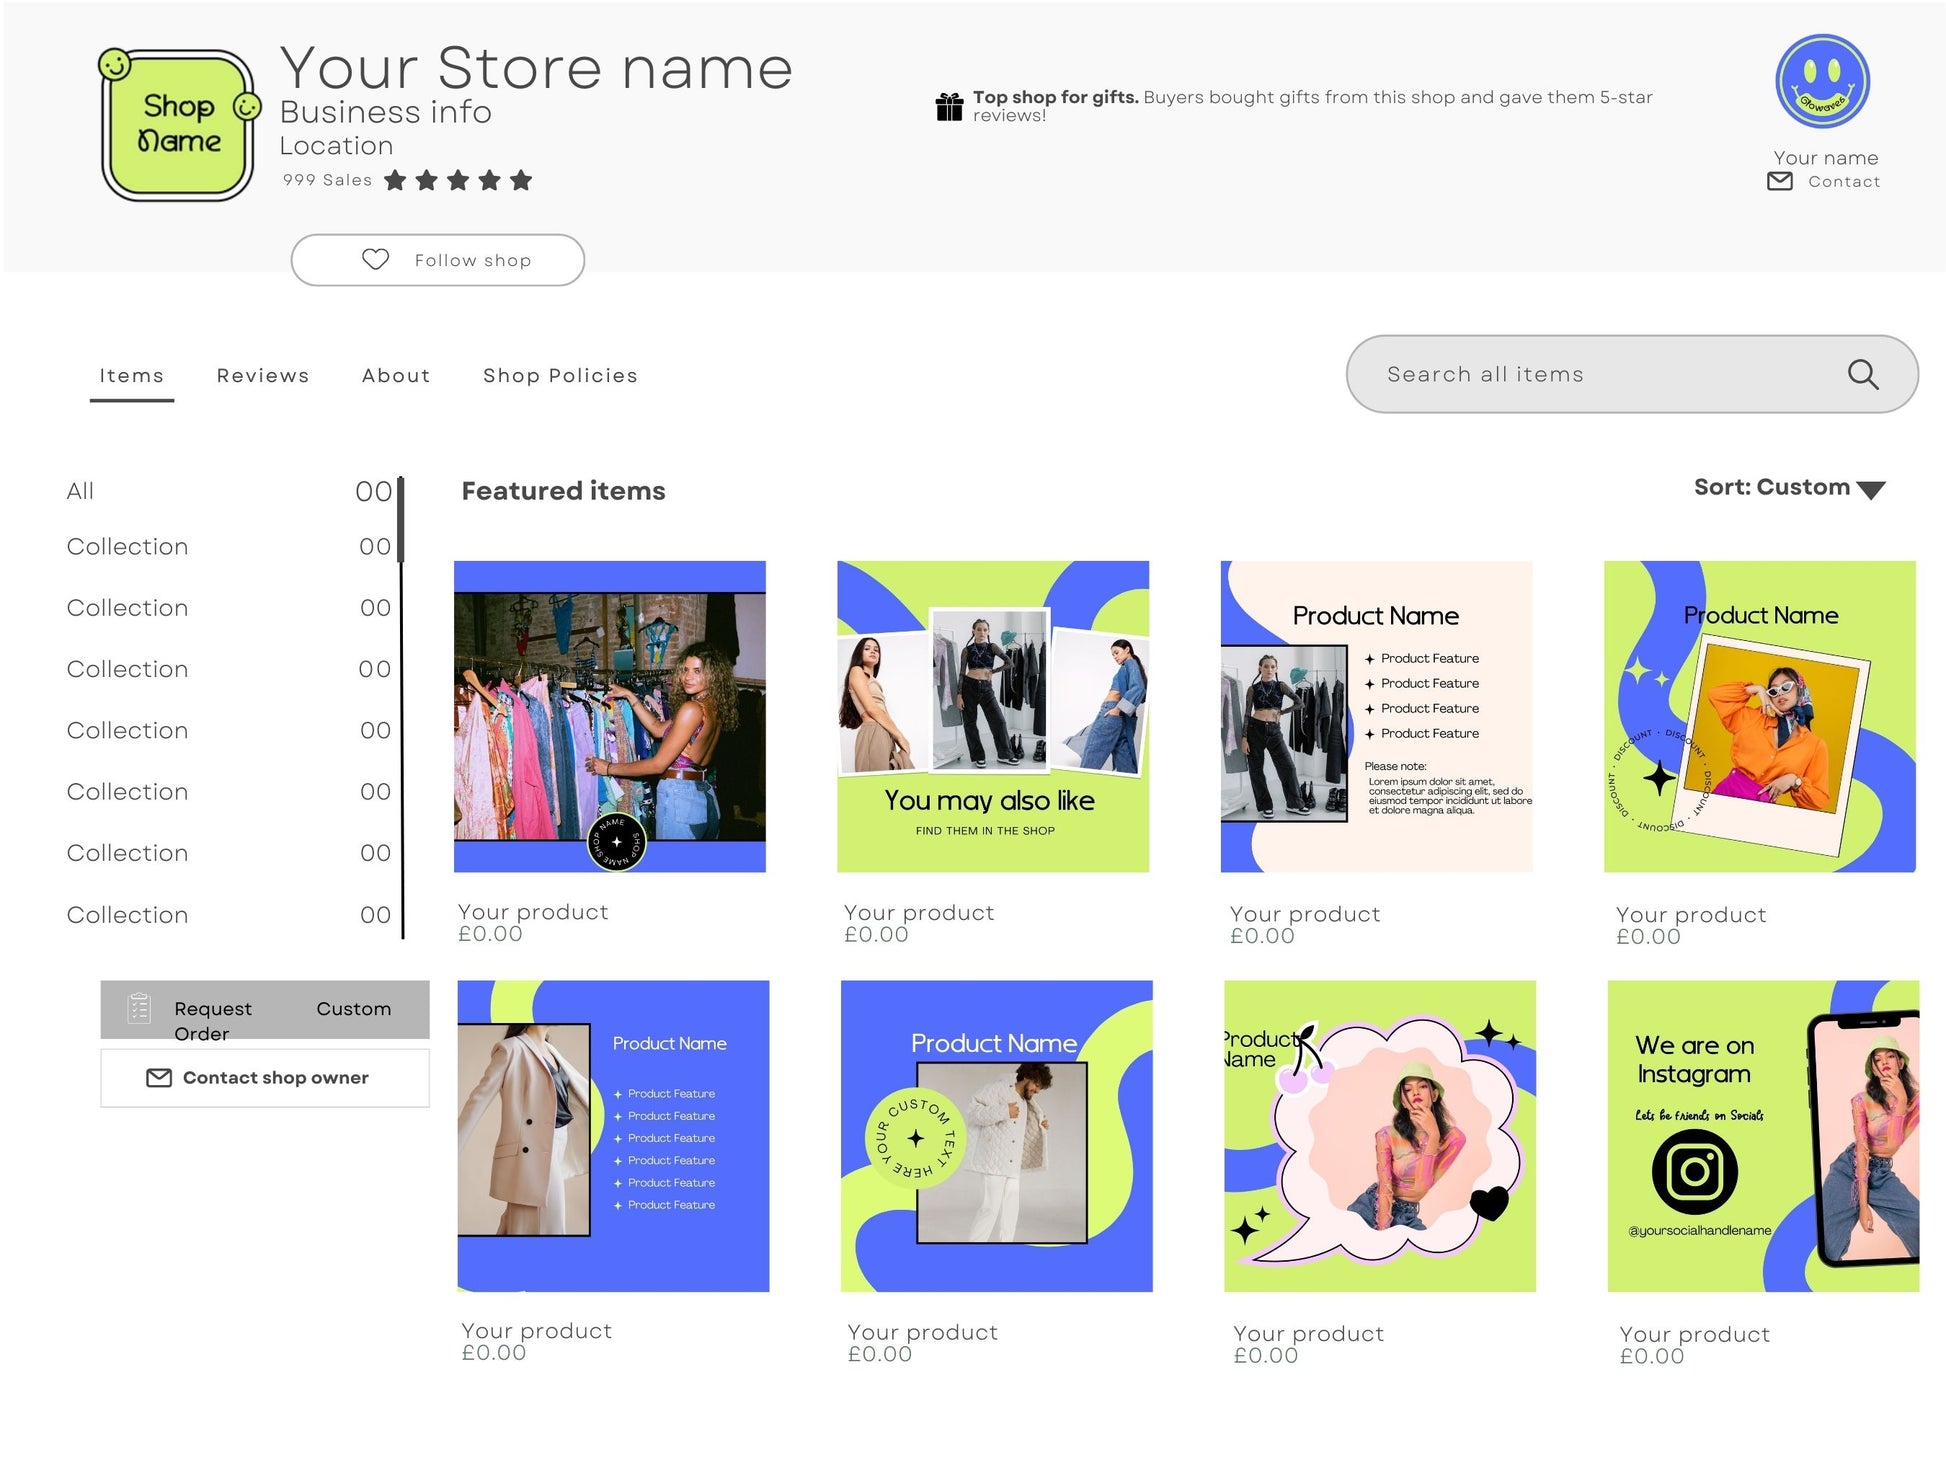This screenshot has width=1946, height=1478.
Task: Click the Shop Name logo badge
Action: [179, 125]
